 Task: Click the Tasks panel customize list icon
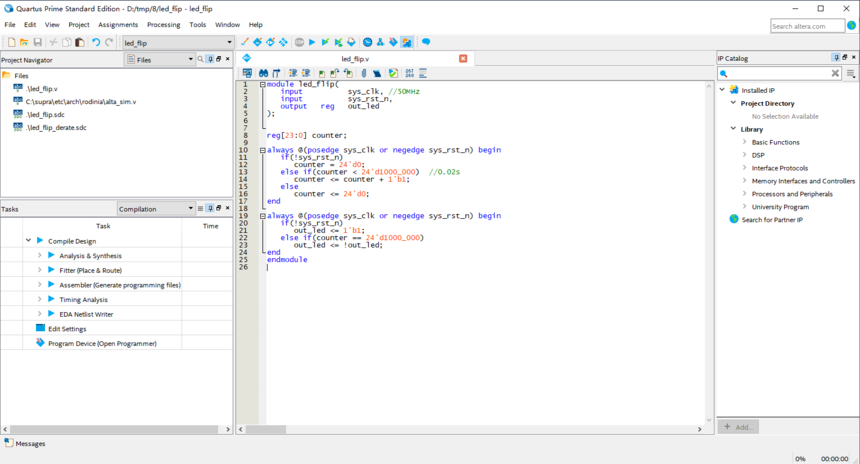click(200, 208)
